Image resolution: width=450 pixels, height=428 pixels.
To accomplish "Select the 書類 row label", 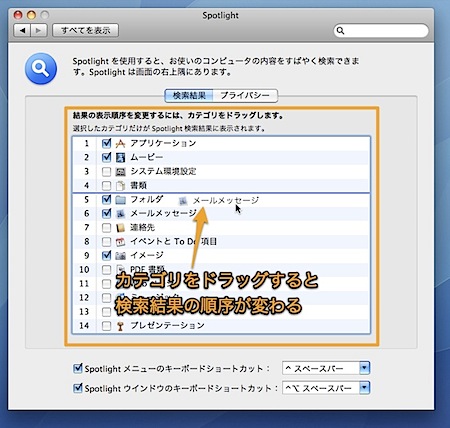I will pyautogui.click(x=138, y=185).
